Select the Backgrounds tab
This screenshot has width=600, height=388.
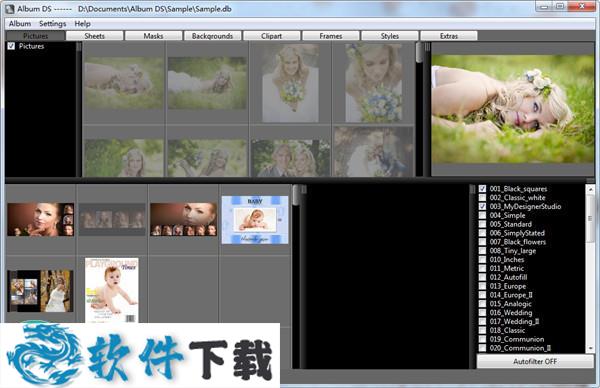point(212,36)
